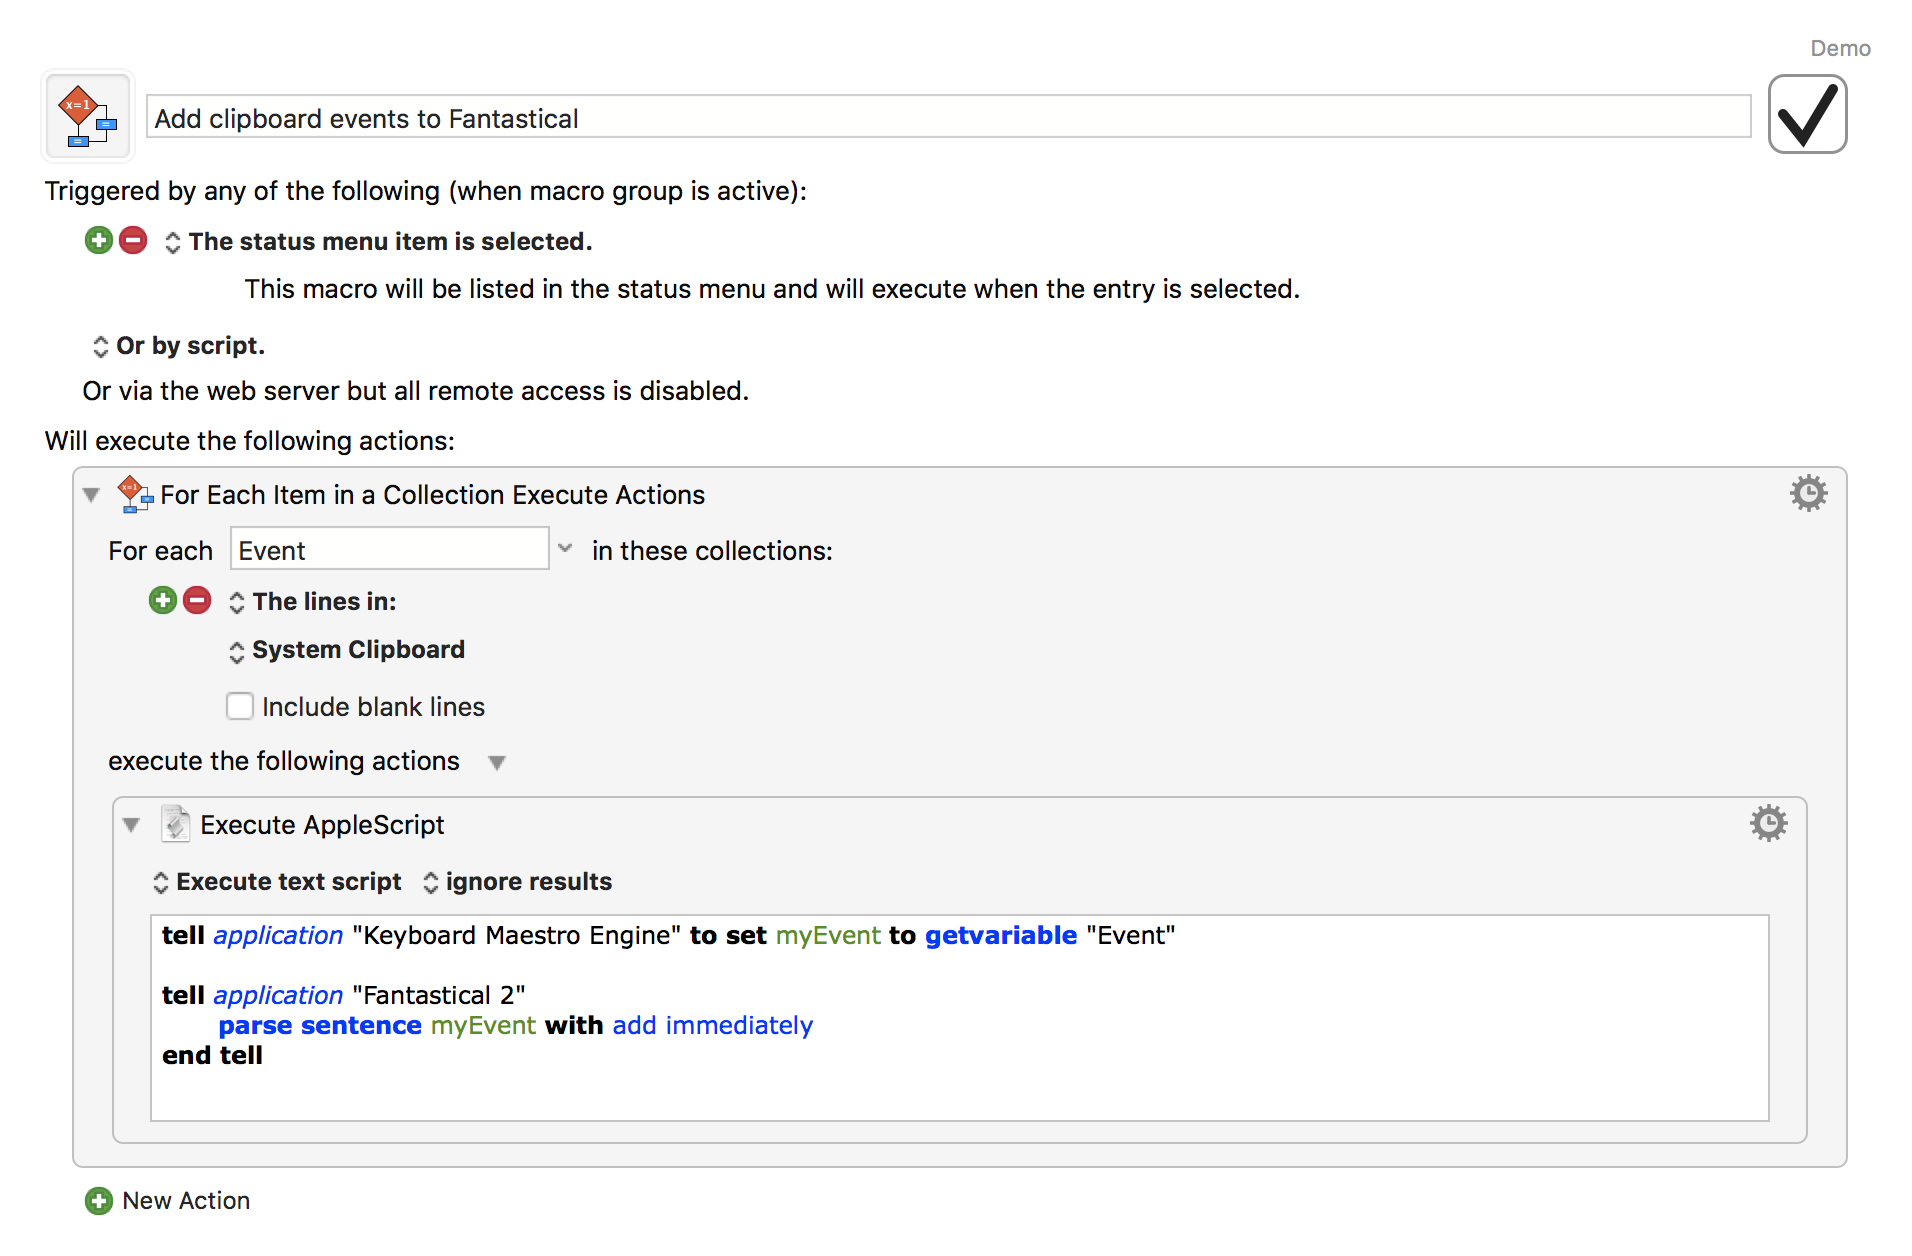Viewport: 1912px width, 1256px height.
Task: Change the status menu item trigger type
Action: (173, 242)
